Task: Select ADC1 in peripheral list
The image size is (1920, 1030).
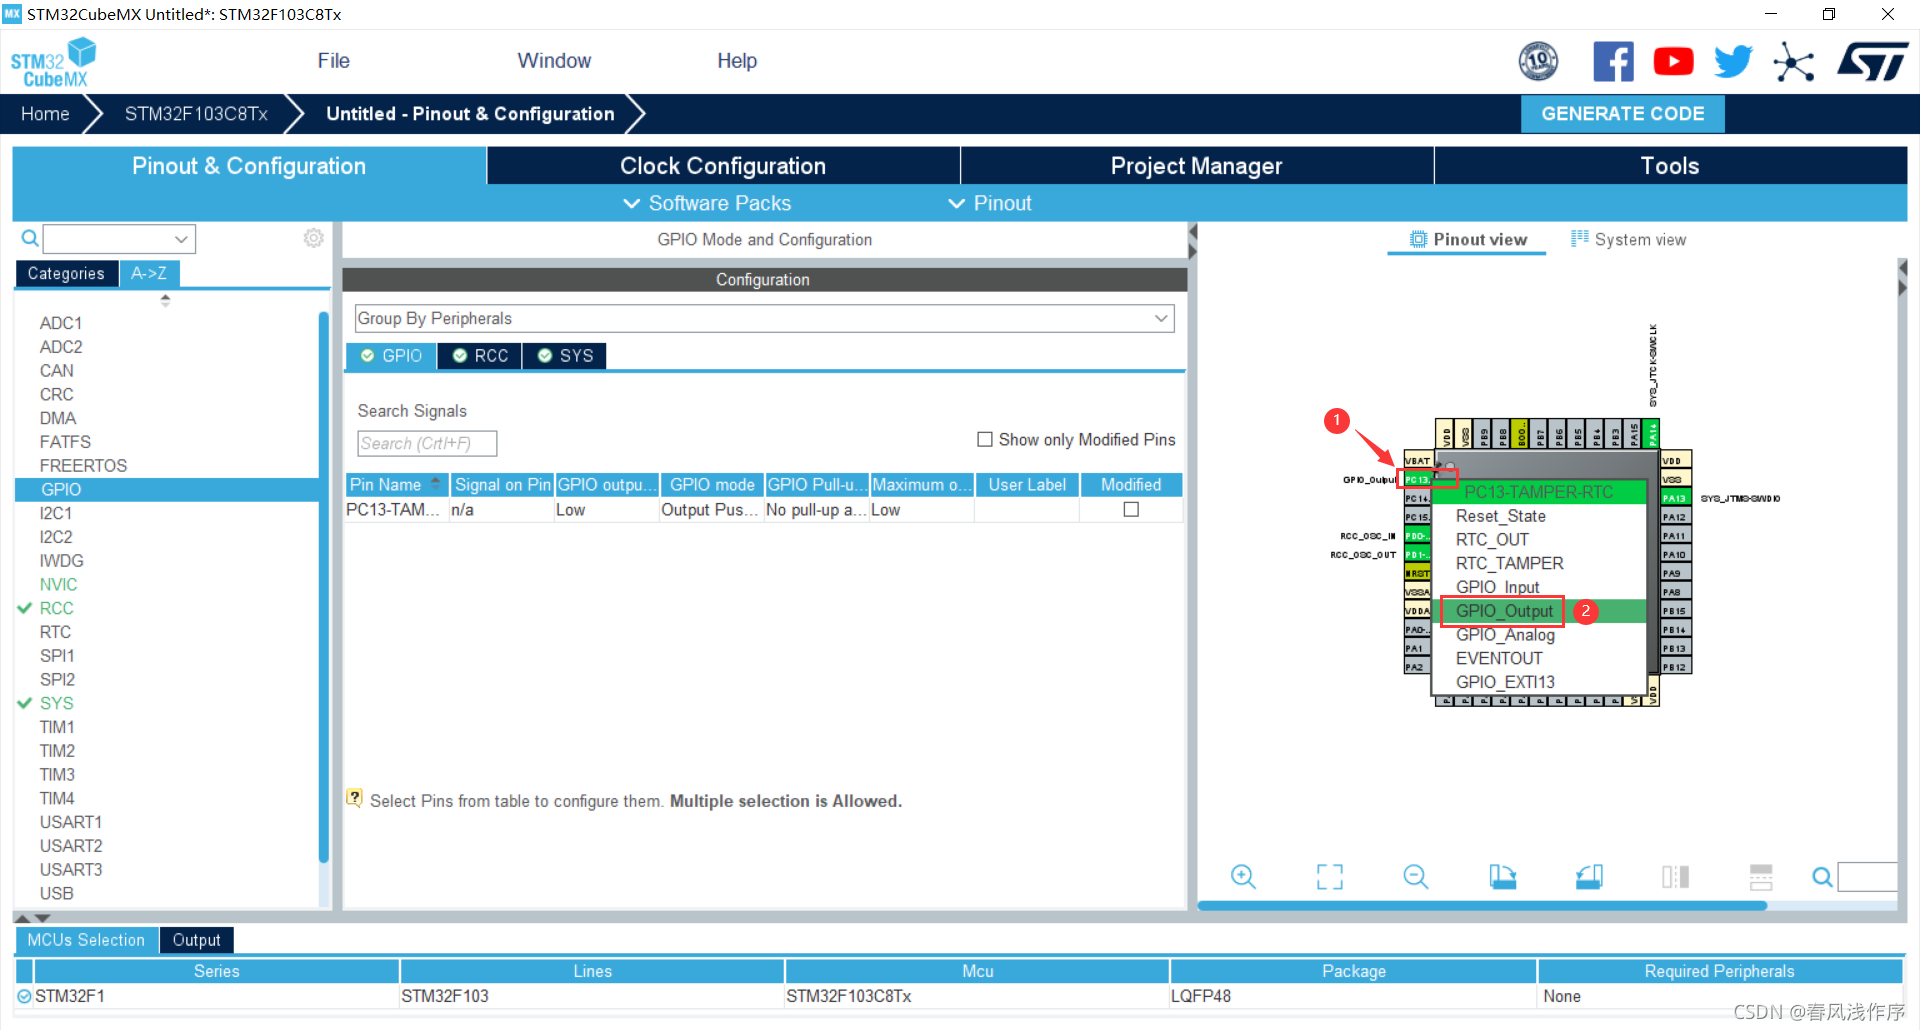Action: point(61,323)
